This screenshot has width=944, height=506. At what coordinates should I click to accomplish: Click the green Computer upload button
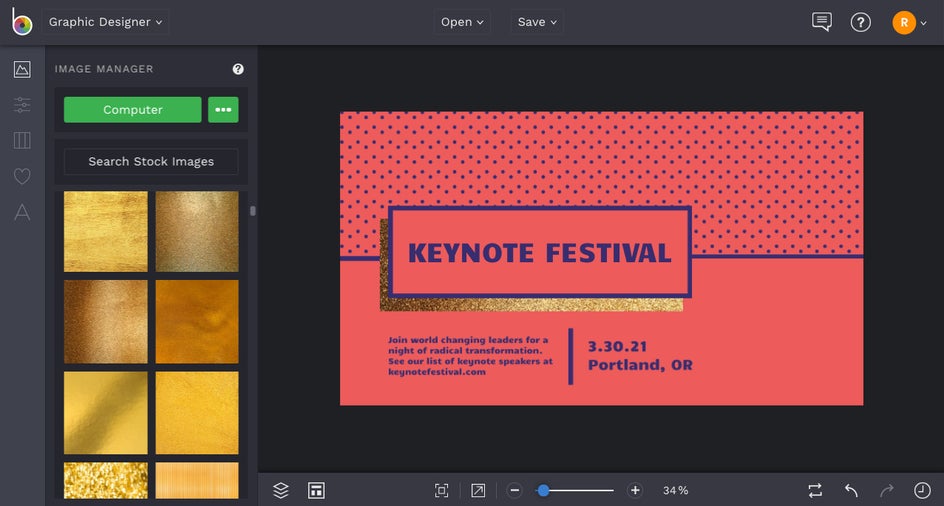[133, 110]
